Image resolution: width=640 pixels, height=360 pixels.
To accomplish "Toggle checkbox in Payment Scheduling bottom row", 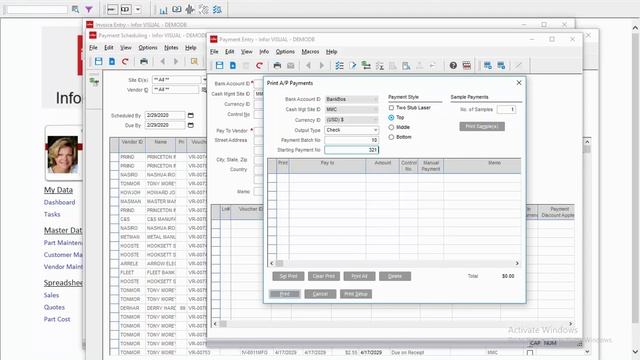I will point(530,353).
